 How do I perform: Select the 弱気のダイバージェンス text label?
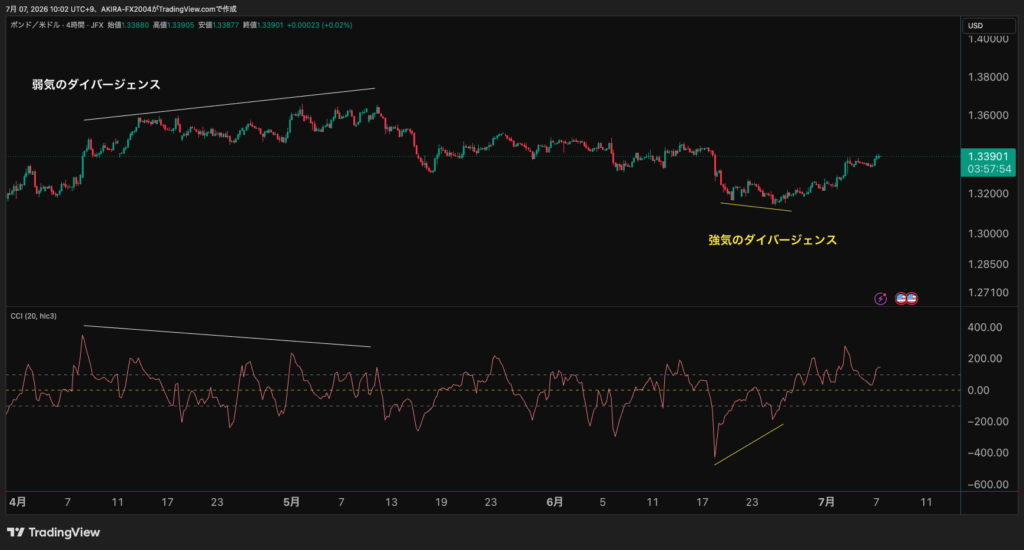click(x=96, y=84)
